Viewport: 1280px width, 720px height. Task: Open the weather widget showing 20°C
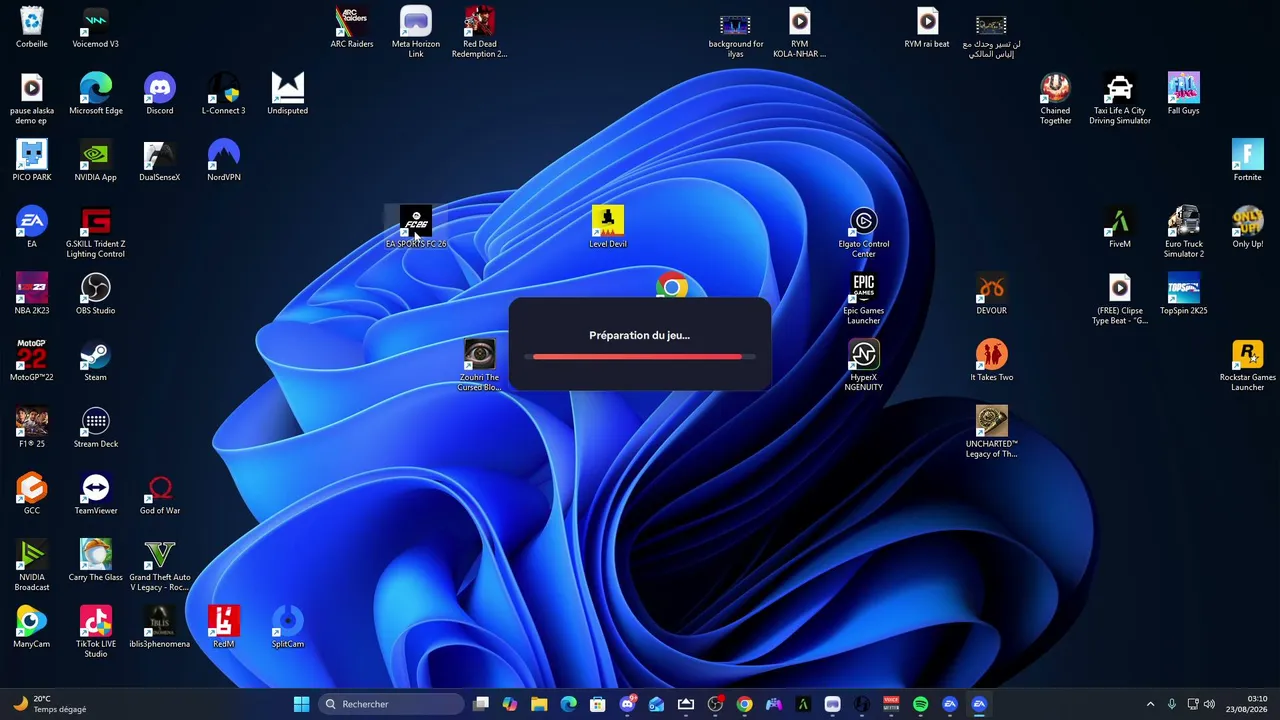[x=50, y=704]
